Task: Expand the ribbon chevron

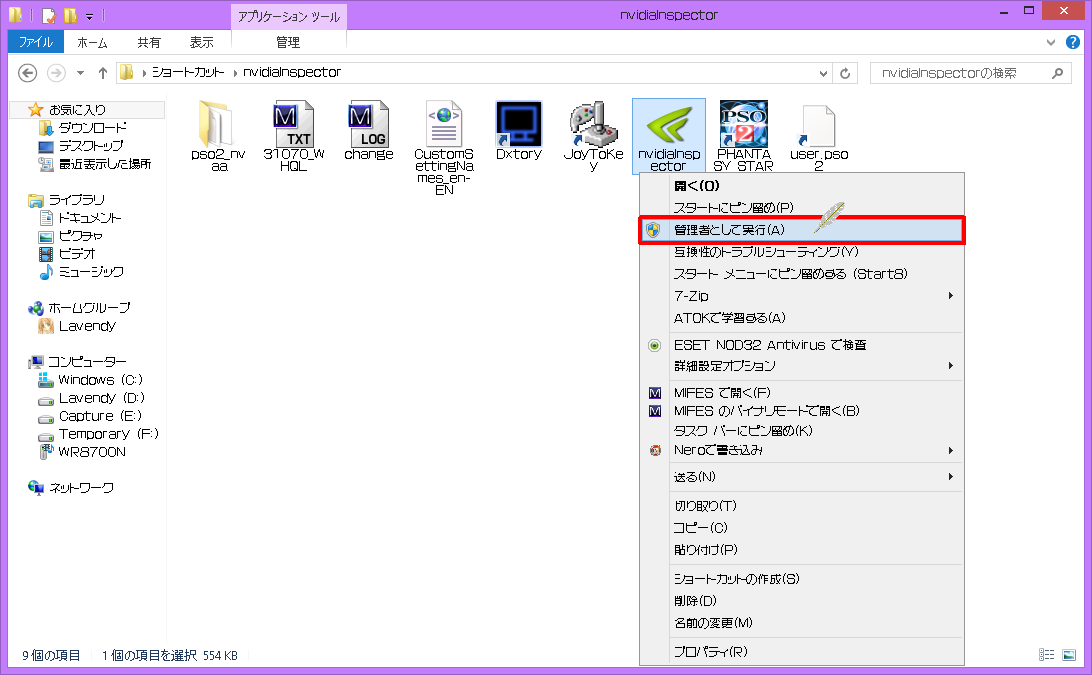Action: pos(1051,42)
